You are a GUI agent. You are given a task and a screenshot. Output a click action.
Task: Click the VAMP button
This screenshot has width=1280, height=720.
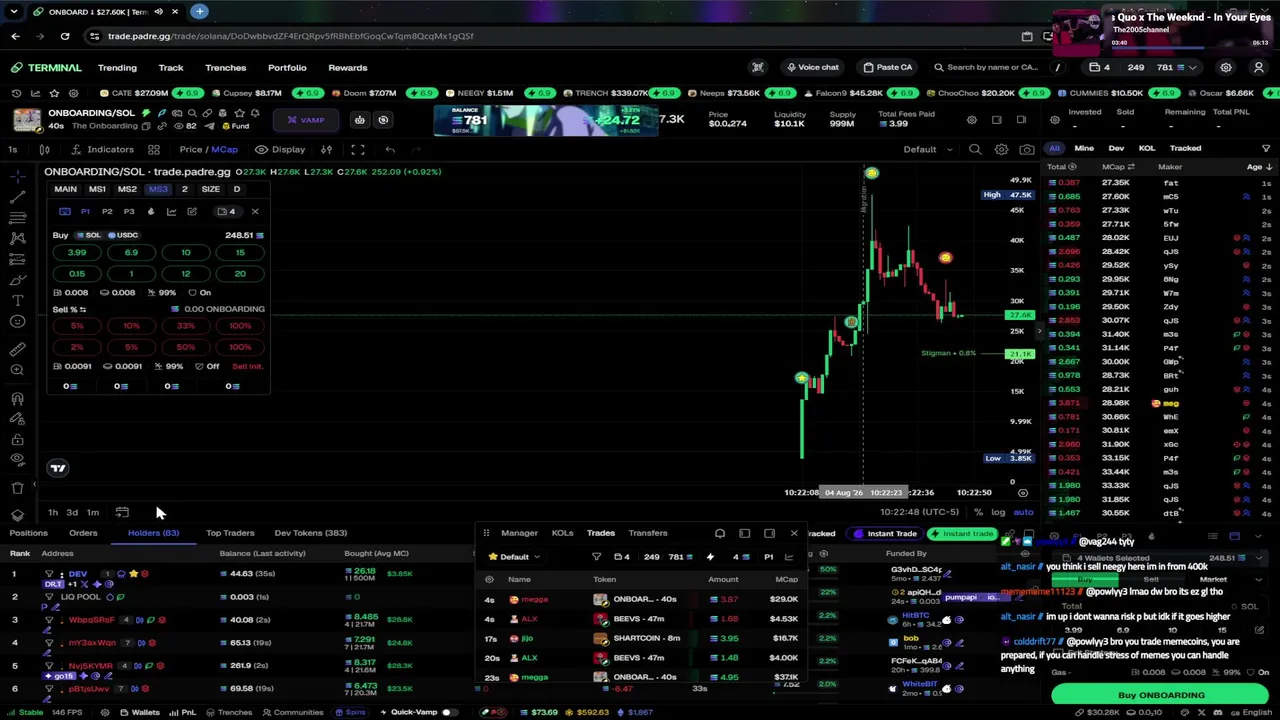pyautogui.click(x=305, y=120)
